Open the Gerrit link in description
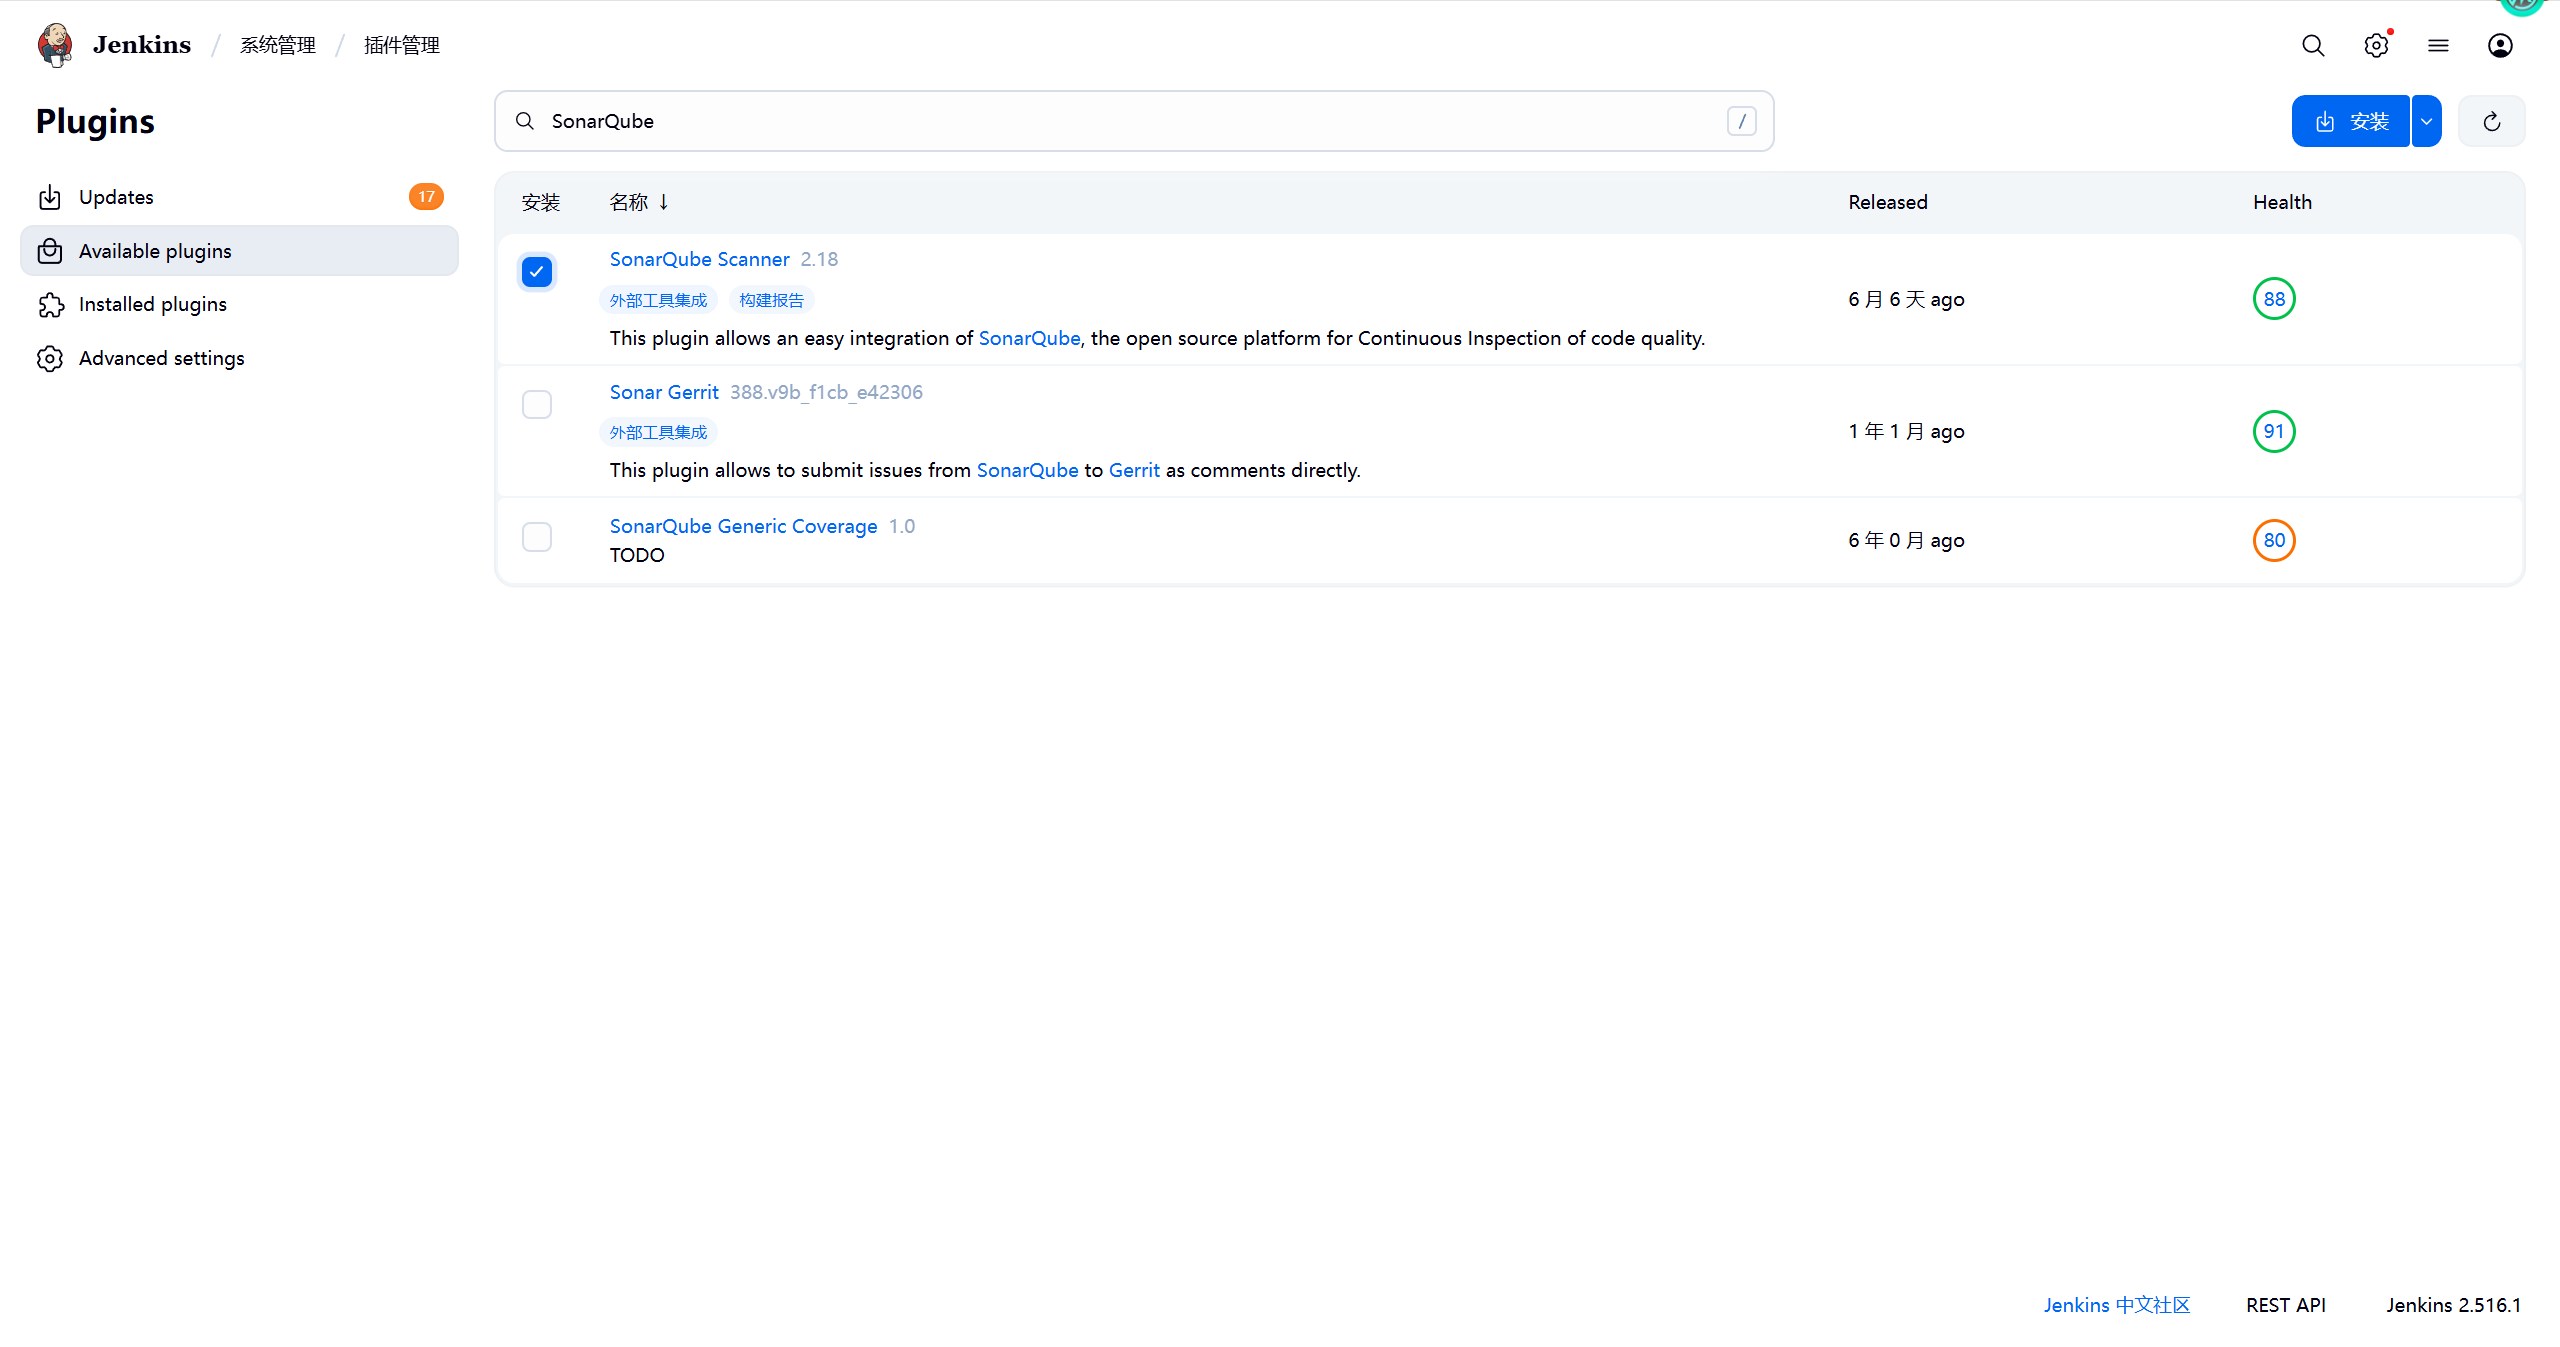 (x=1134, y=470)
